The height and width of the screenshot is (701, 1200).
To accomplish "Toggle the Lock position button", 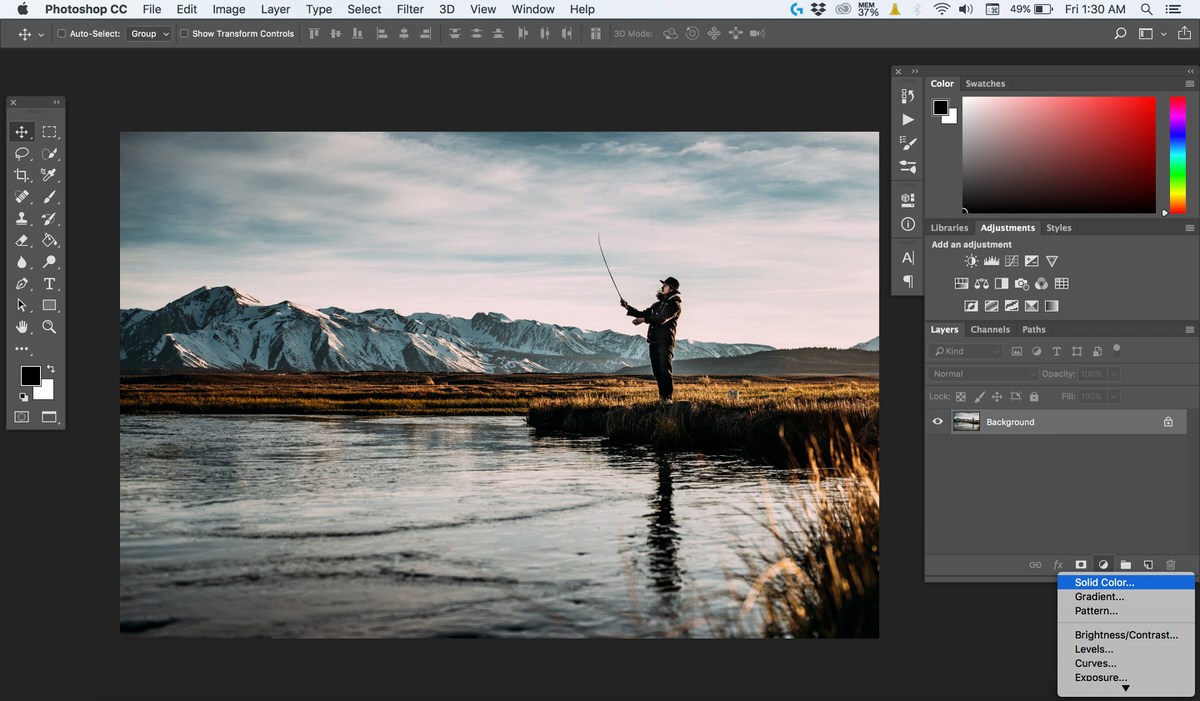I will tap(997, 397).
